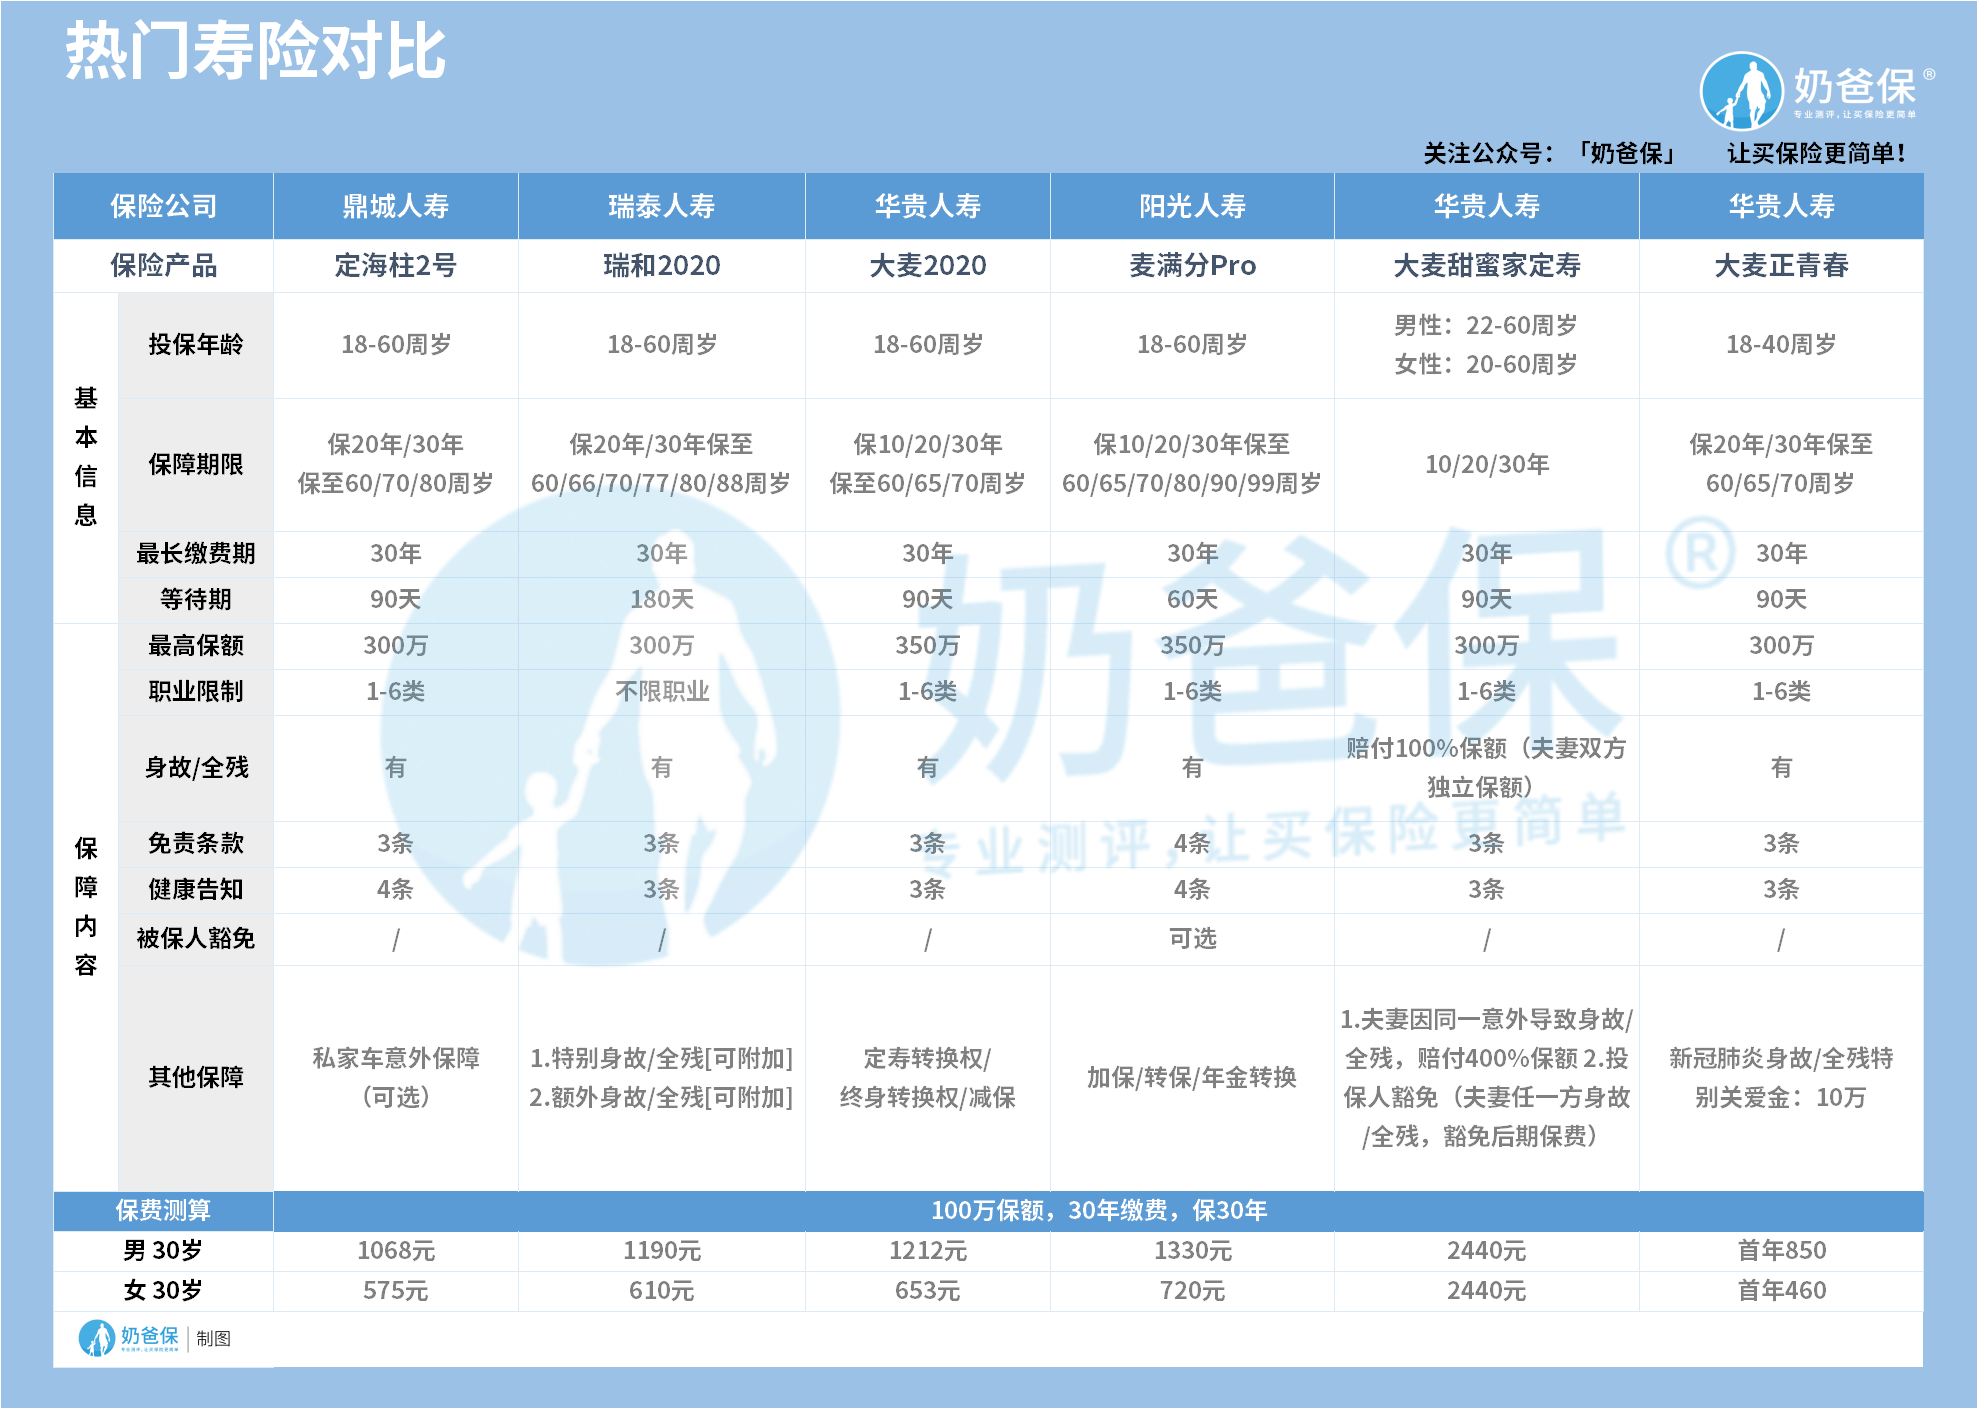1978x1409 pixels.
Task: Click the 阳光人寿 column header
Action: 1192,206
